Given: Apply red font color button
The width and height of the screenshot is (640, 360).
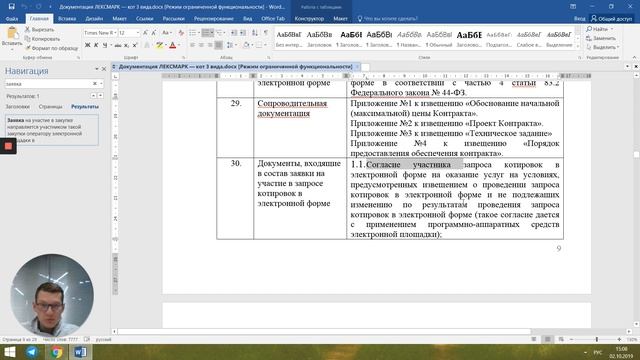Looking at the screenshot, I should pyautogui.click(x=173, y=45).
